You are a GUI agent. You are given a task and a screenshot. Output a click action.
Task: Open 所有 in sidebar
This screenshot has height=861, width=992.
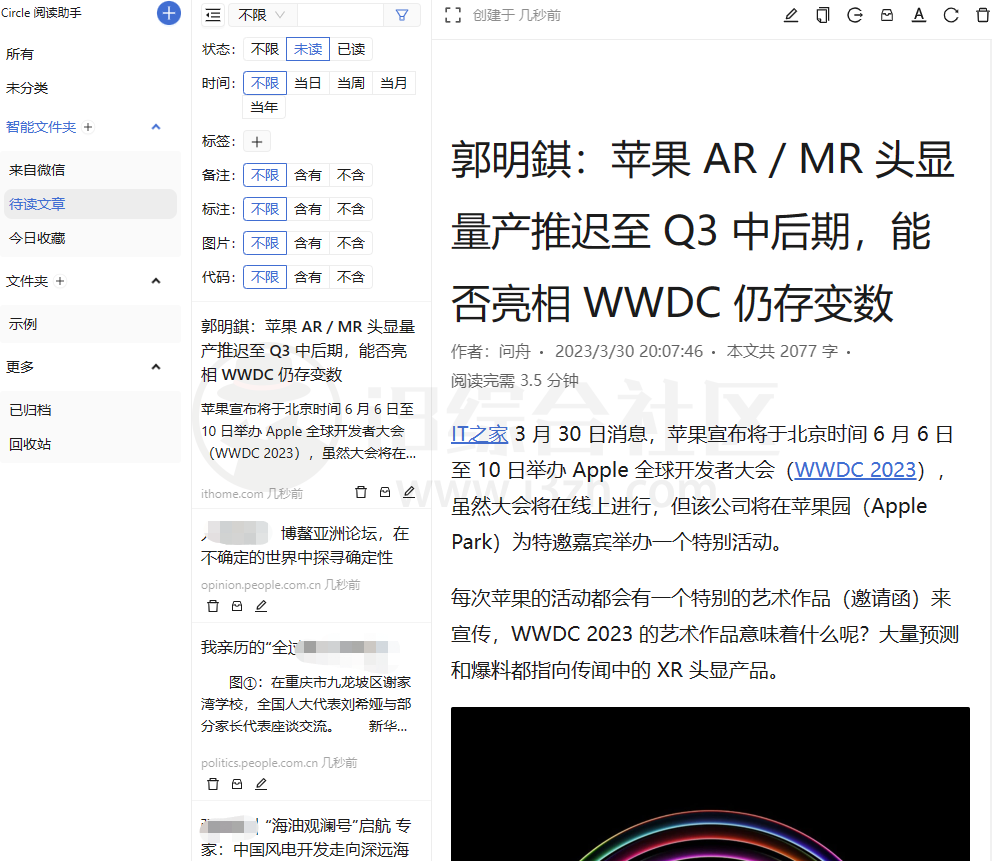pyautogui.click(x=20, y=54)
